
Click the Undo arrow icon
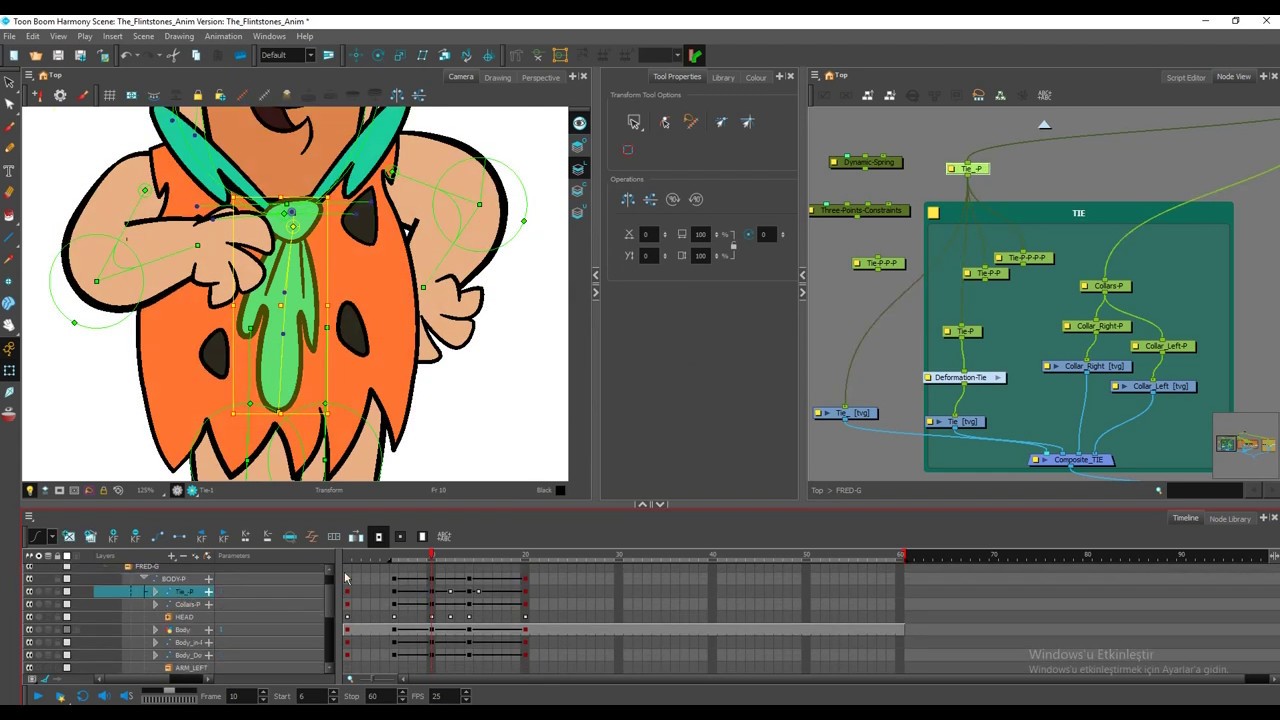pyautogui.click(x=126, y=55)
